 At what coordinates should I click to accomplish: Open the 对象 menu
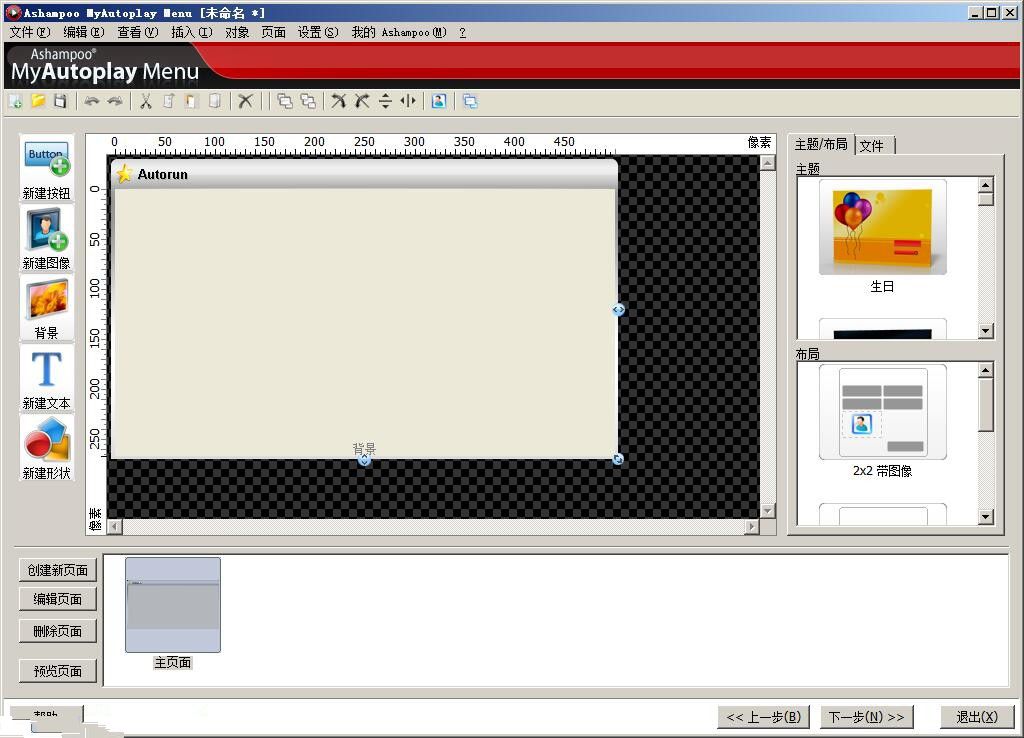(x=237, y=32)
